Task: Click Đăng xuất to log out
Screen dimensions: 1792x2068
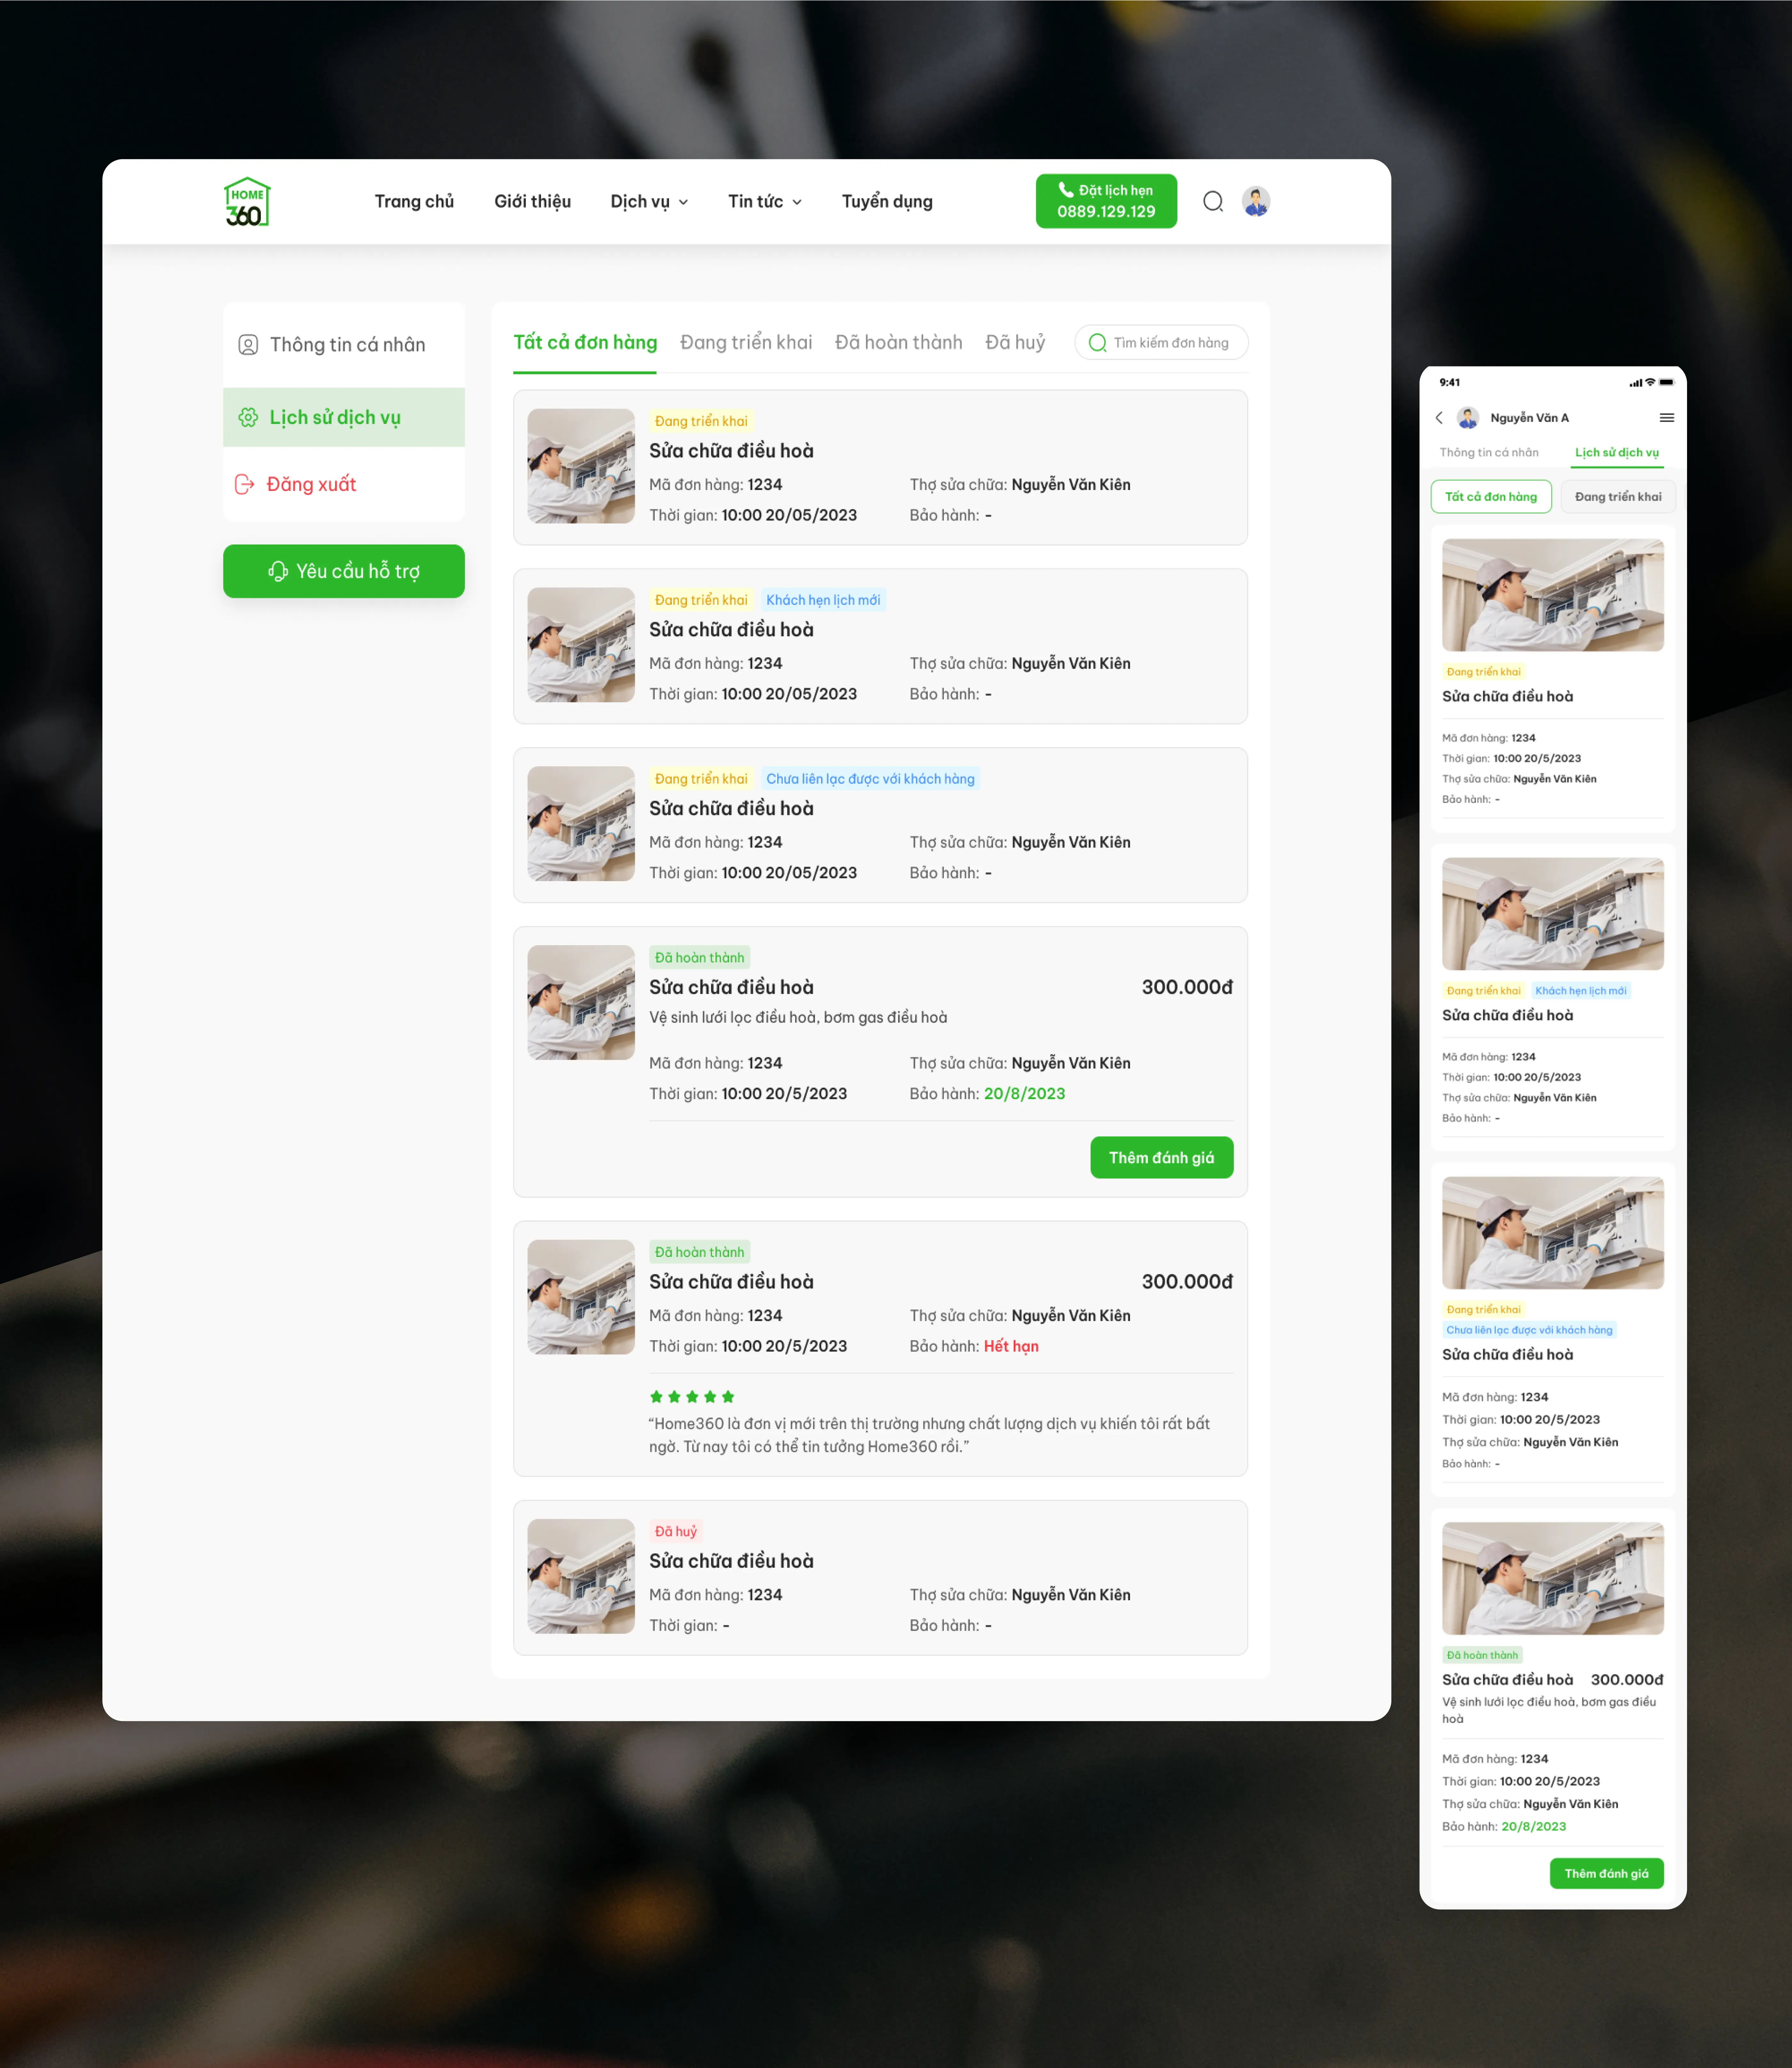Action: 344,484
